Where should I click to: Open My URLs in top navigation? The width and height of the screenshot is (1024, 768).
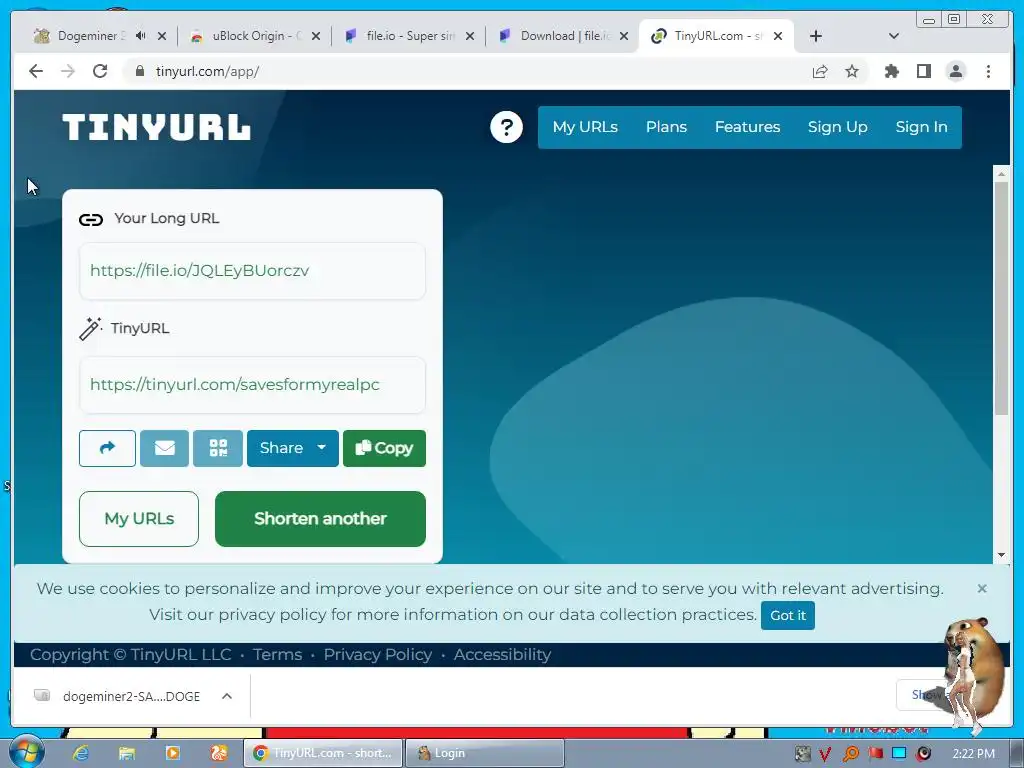pyautogui.click(x=585, y=127)
